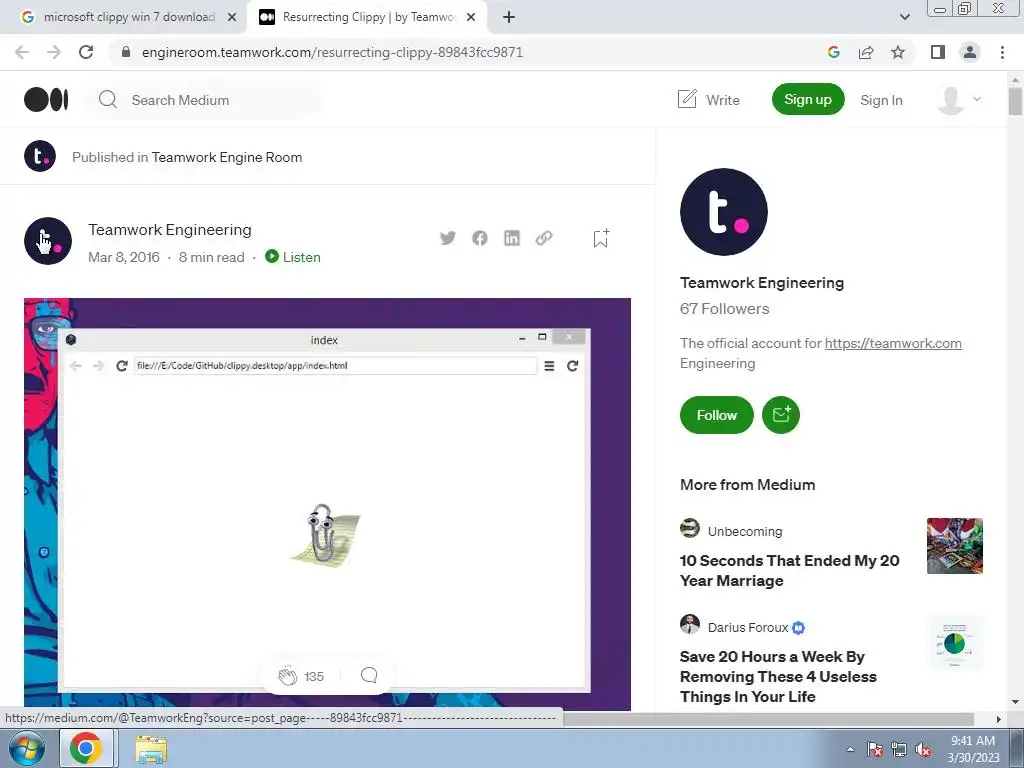Switch to microsoft clippy win 7 download tab
The image size is (1024, 768).
(129, 17)
